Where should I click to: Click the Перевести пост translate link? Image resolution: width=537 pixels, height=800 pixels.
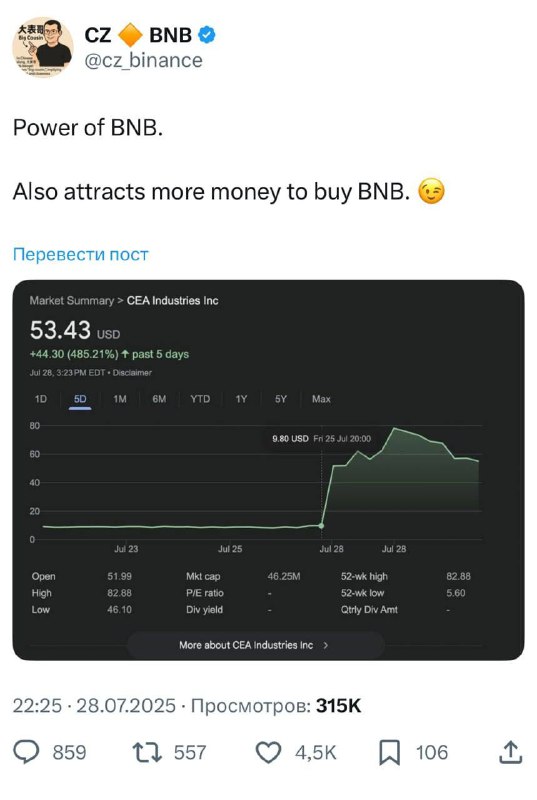coord(81,254)
